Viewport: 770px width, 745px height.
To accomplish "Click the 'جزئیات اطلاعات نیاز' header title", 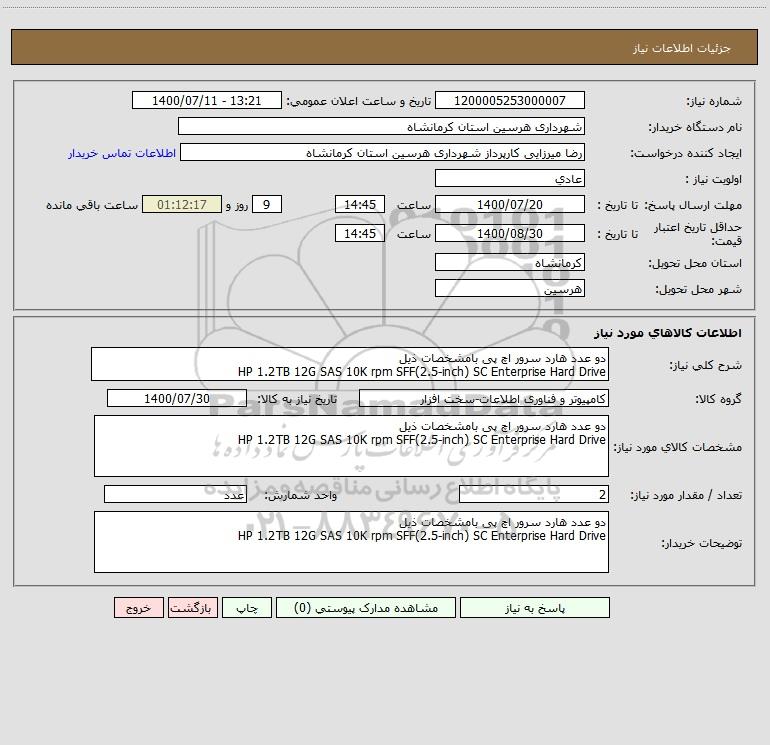I will (682, 48).
